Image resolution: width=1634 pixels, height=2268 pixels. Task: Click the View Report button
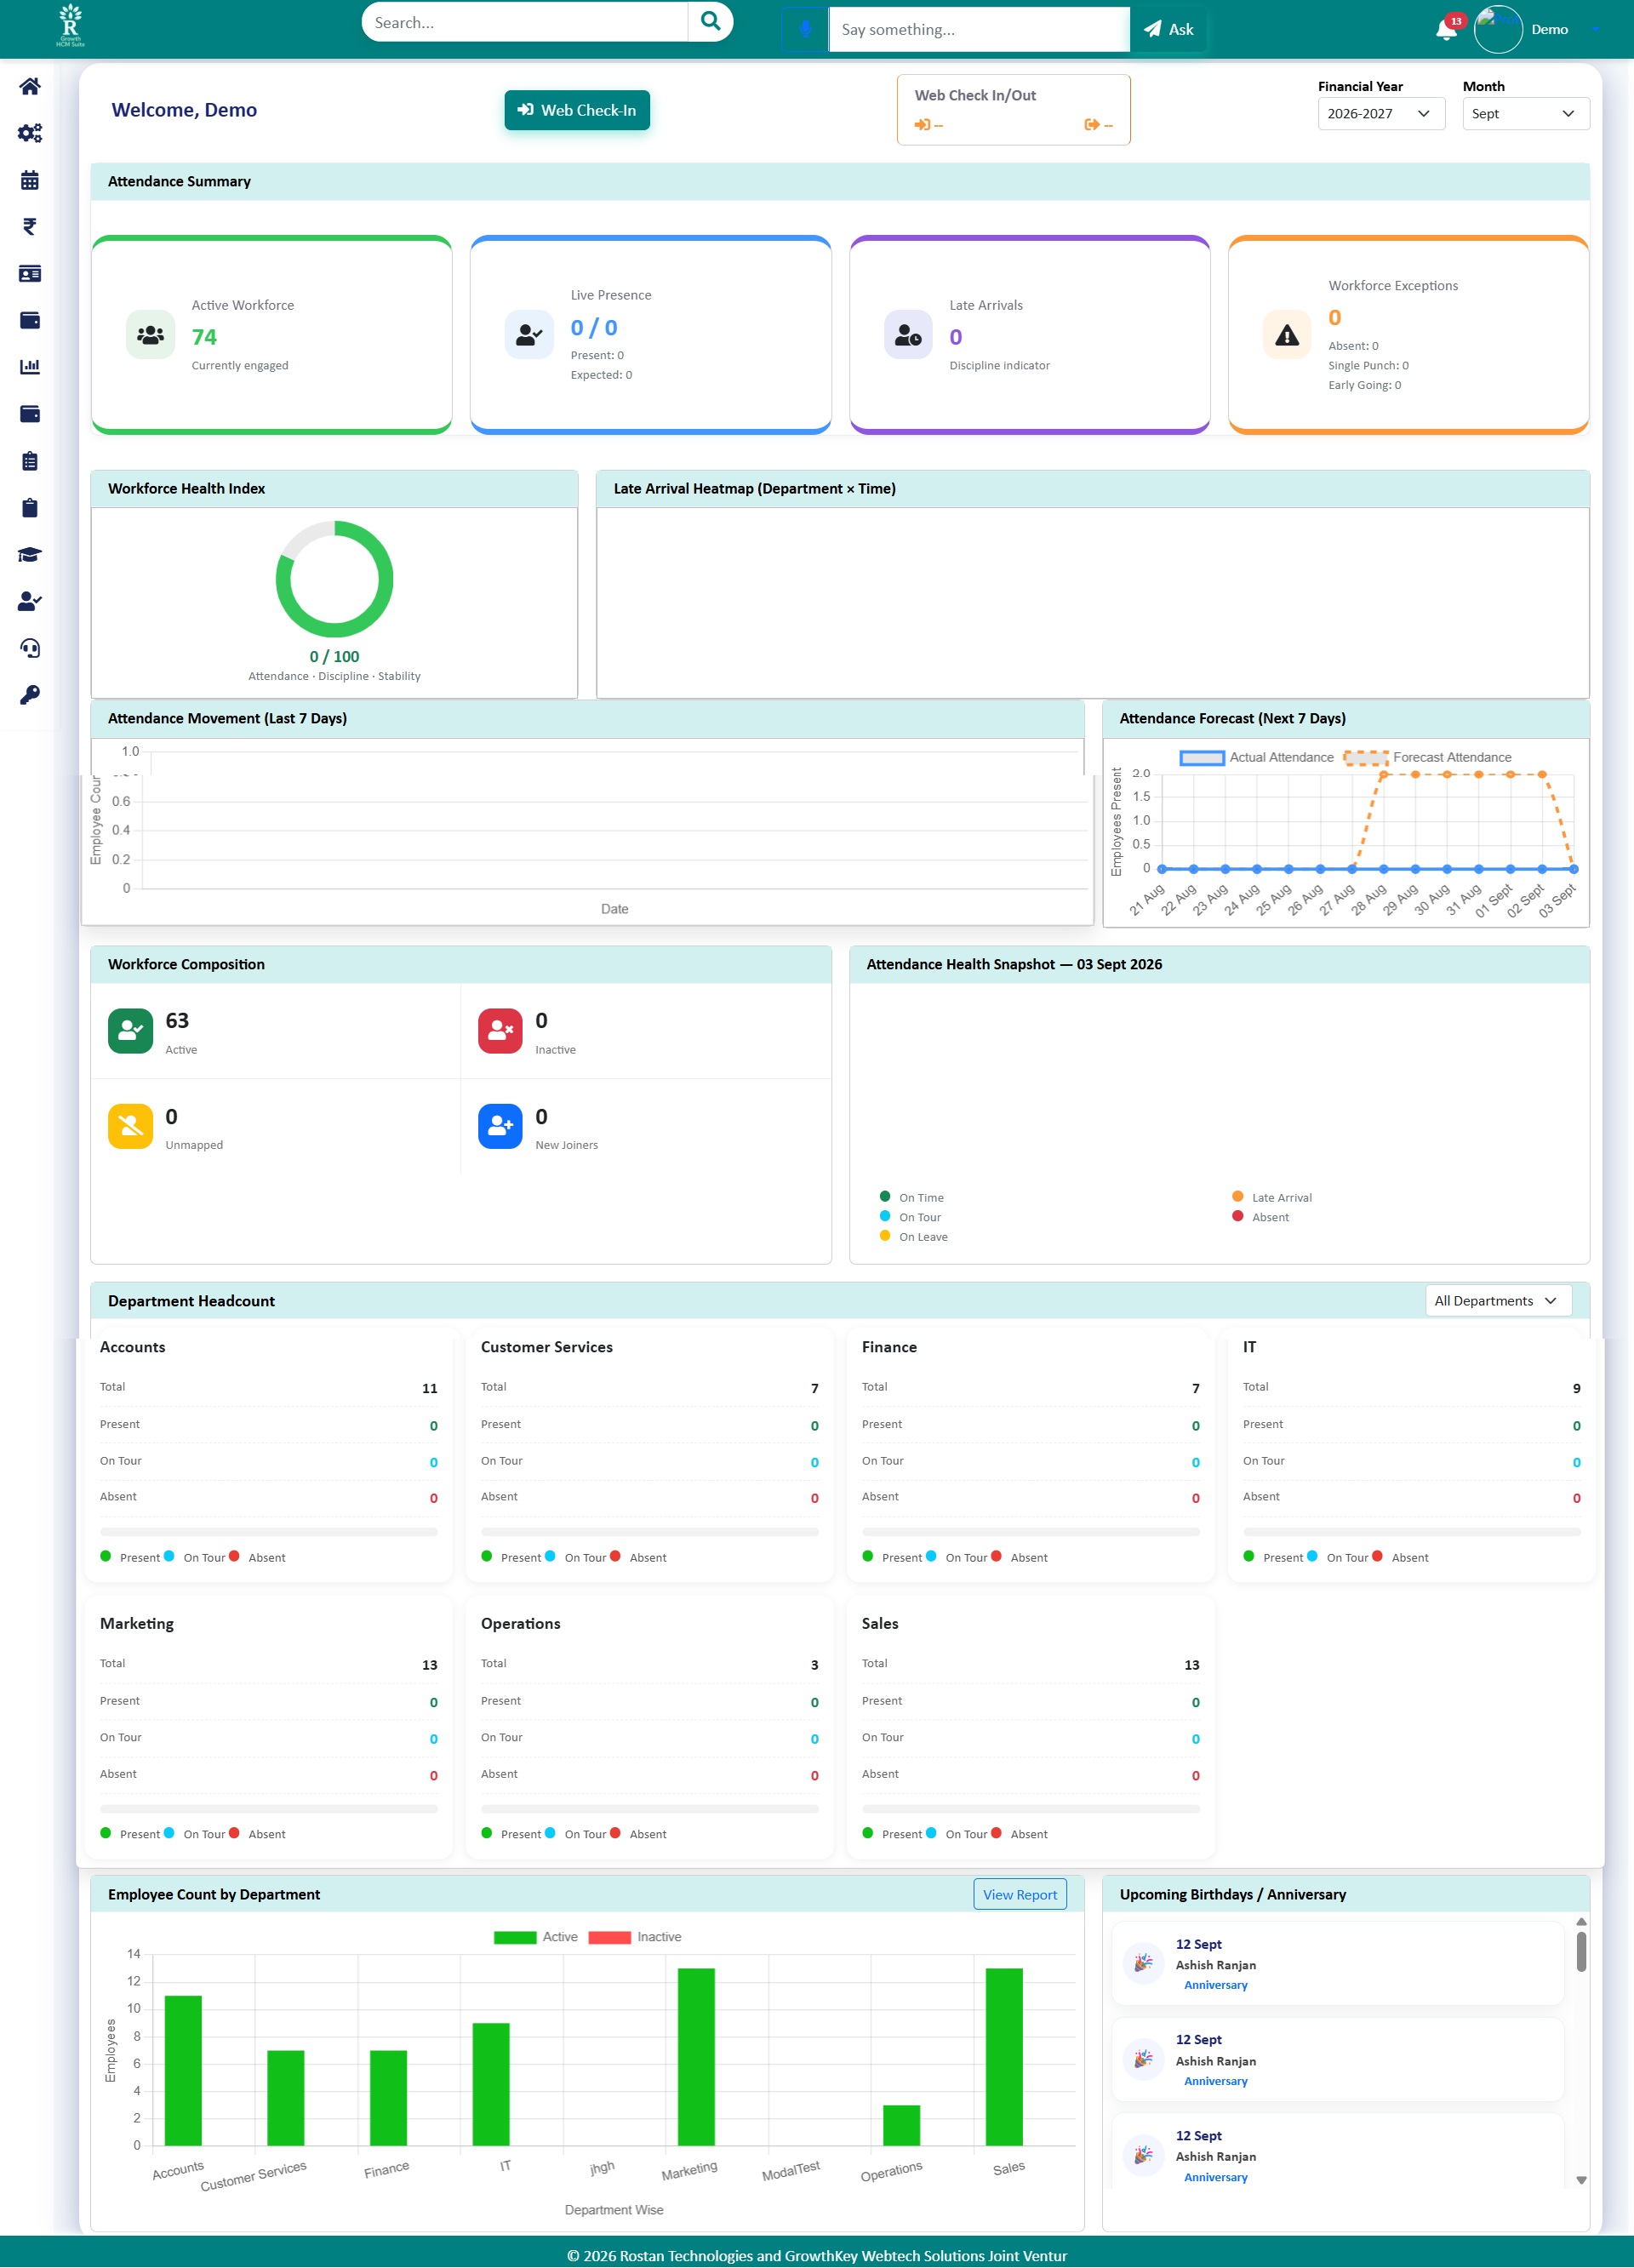[1020, 1894]
